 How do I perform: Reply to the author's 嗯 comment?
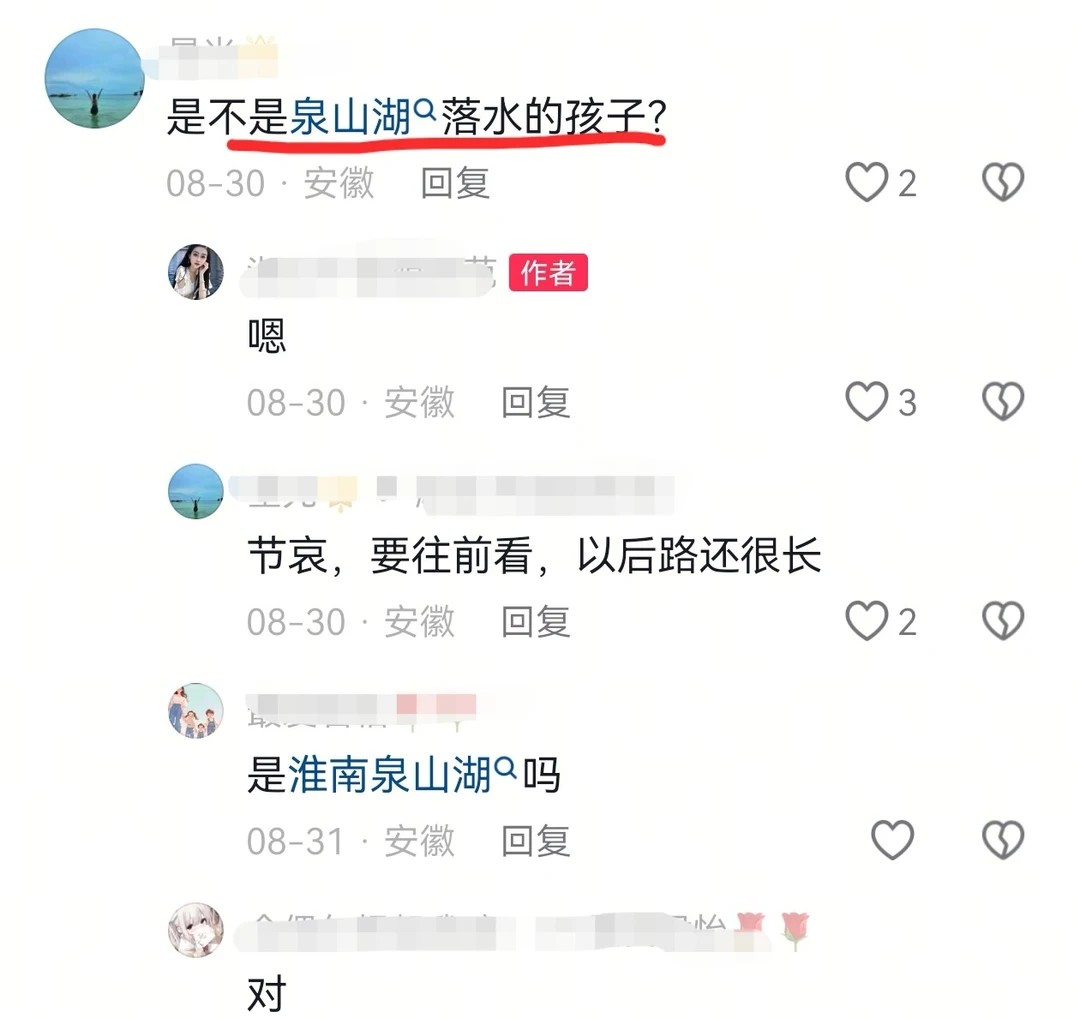[535, 402]
